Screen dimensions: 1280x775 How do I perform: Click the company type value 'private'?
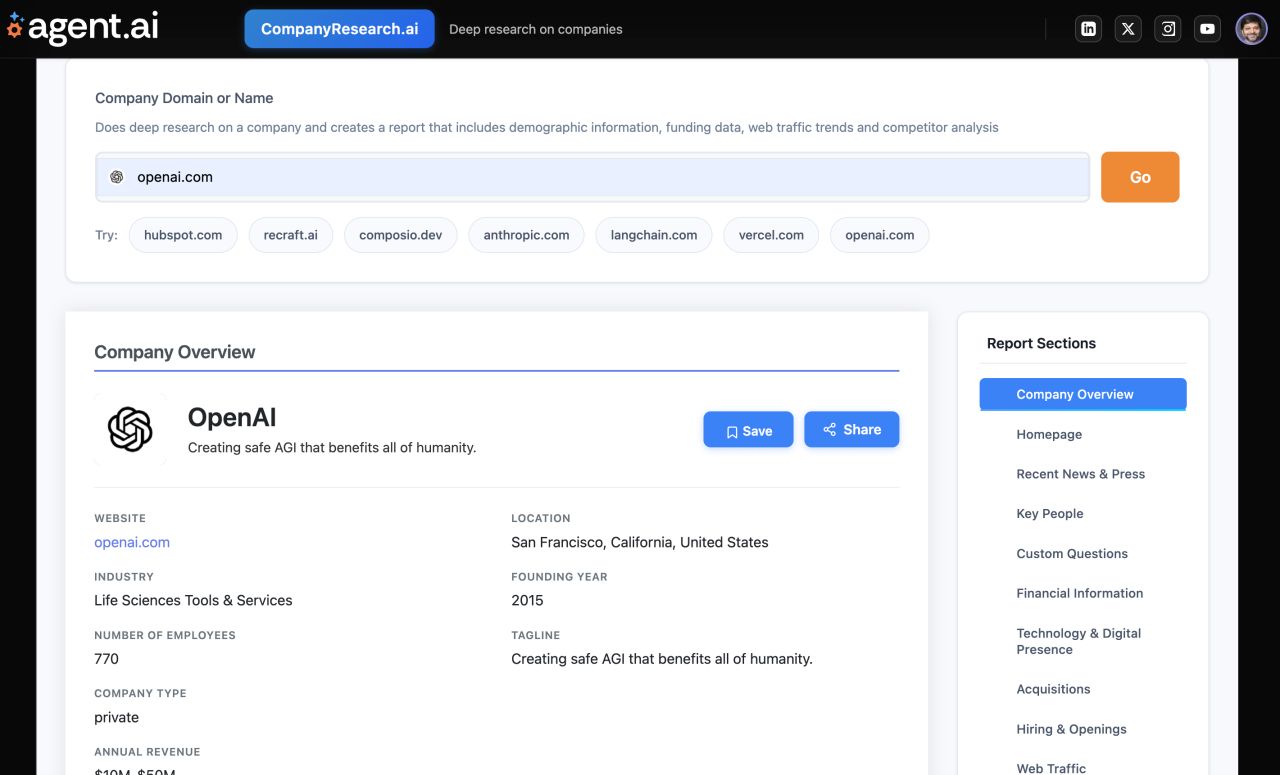(116, 717)
